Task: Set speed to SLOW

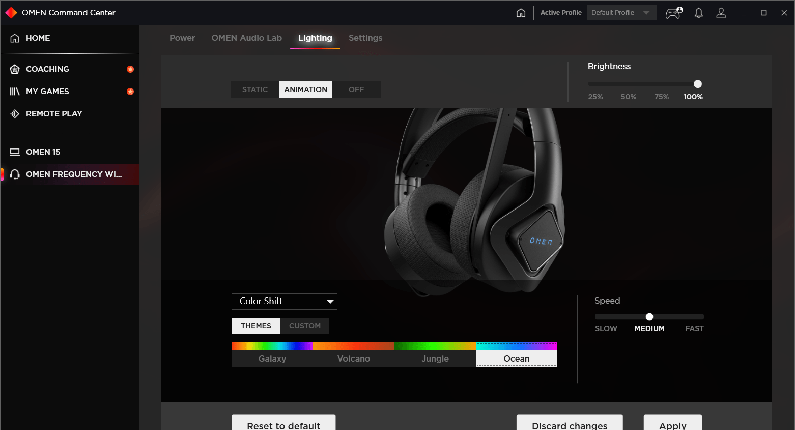Action: point(606,329)
